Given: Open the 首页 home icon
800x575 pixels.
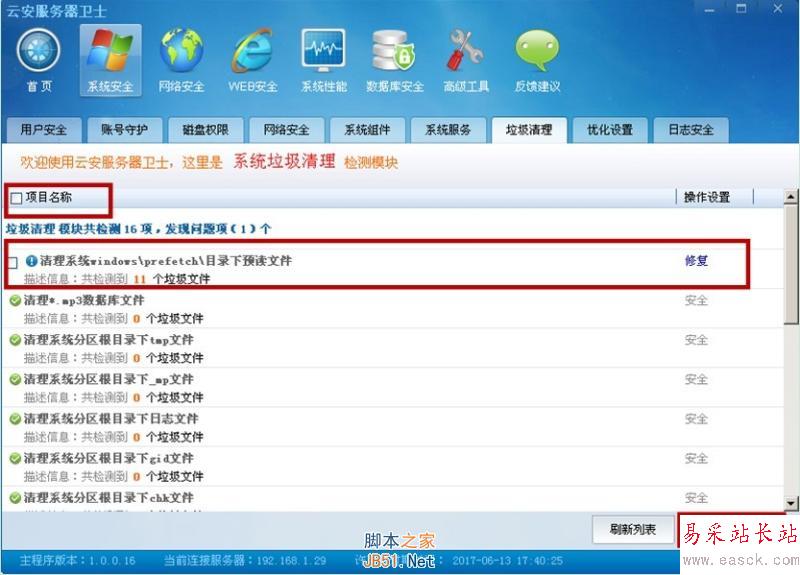Looking at the screenshot, I should pos(39,51).
